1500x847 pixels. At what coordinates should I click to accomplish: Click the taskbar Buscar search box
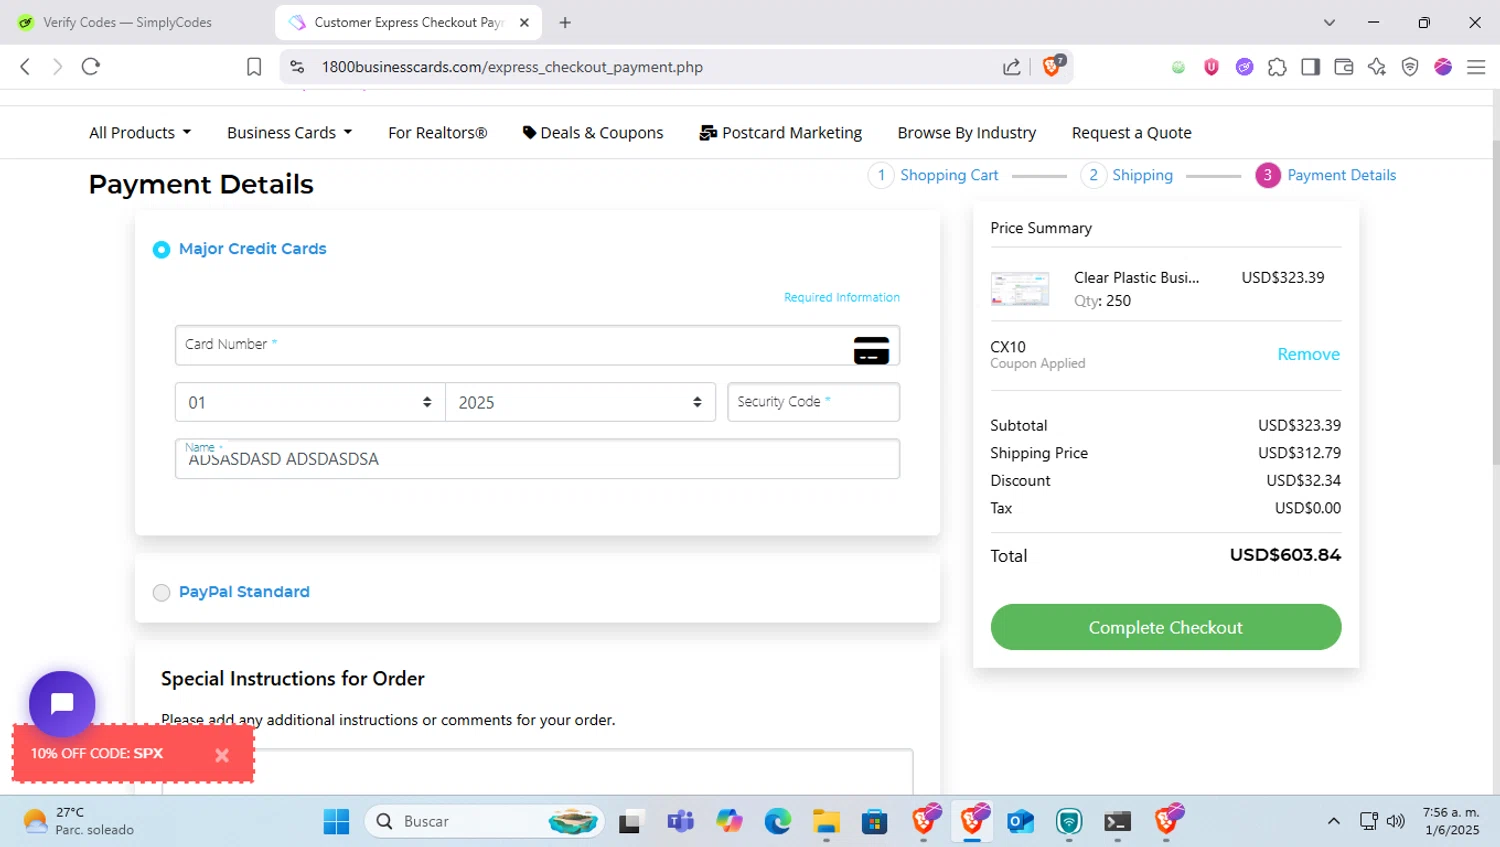pos(484,821)
